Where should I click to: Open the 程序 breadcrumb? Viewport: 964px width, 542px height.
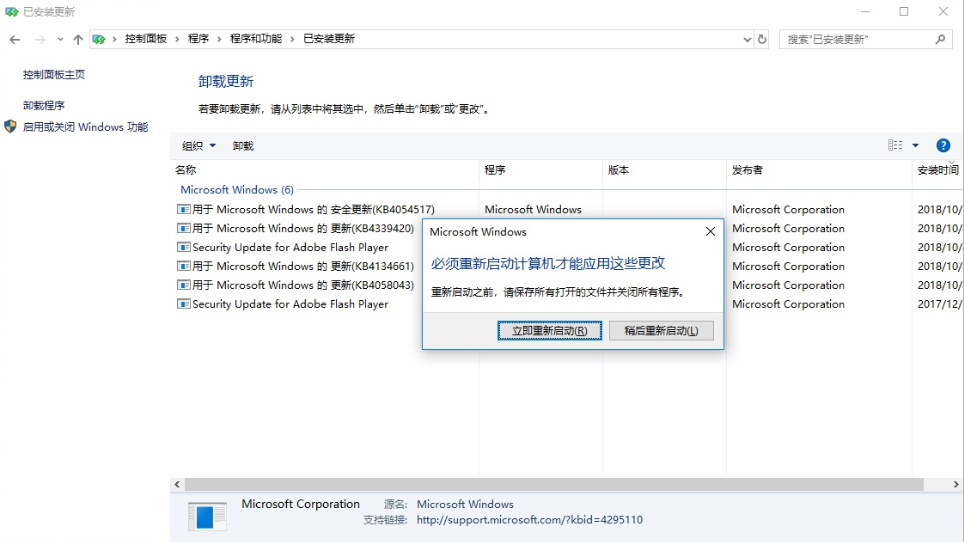point(198,39)
